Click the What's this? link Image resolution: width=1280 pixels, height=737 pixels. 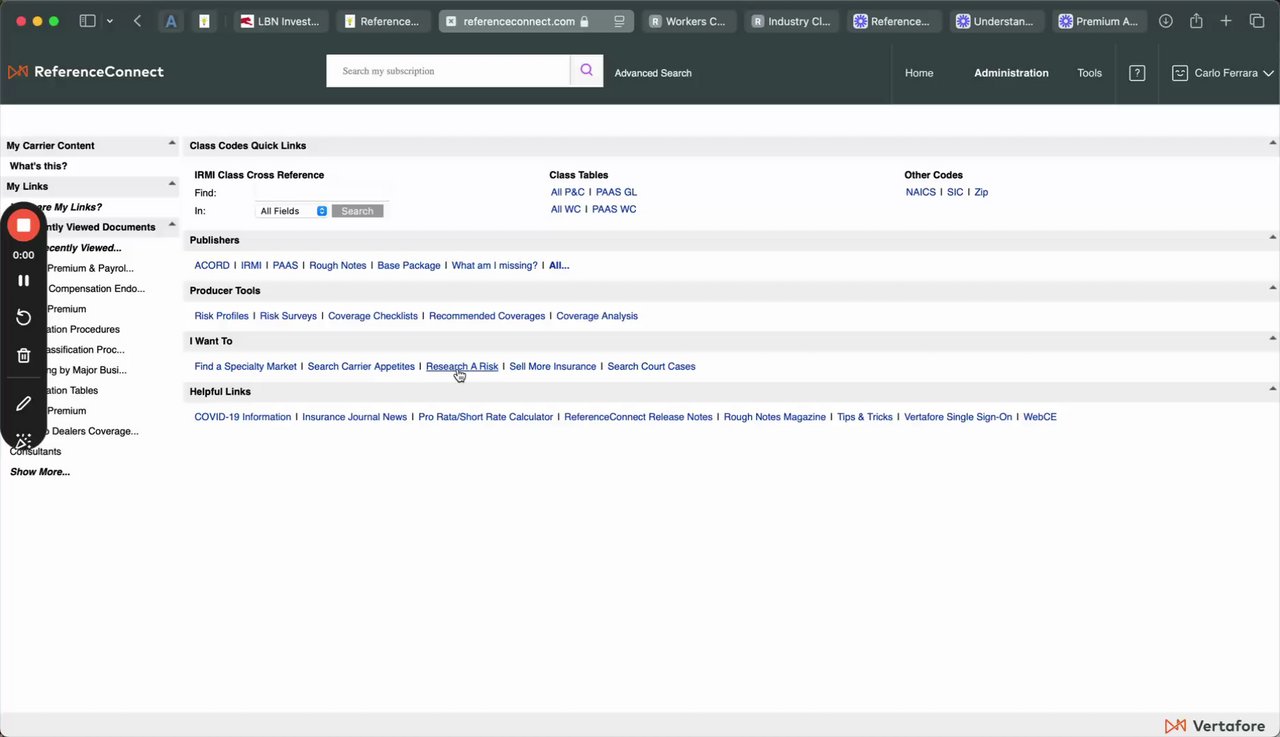pos(38,166)
